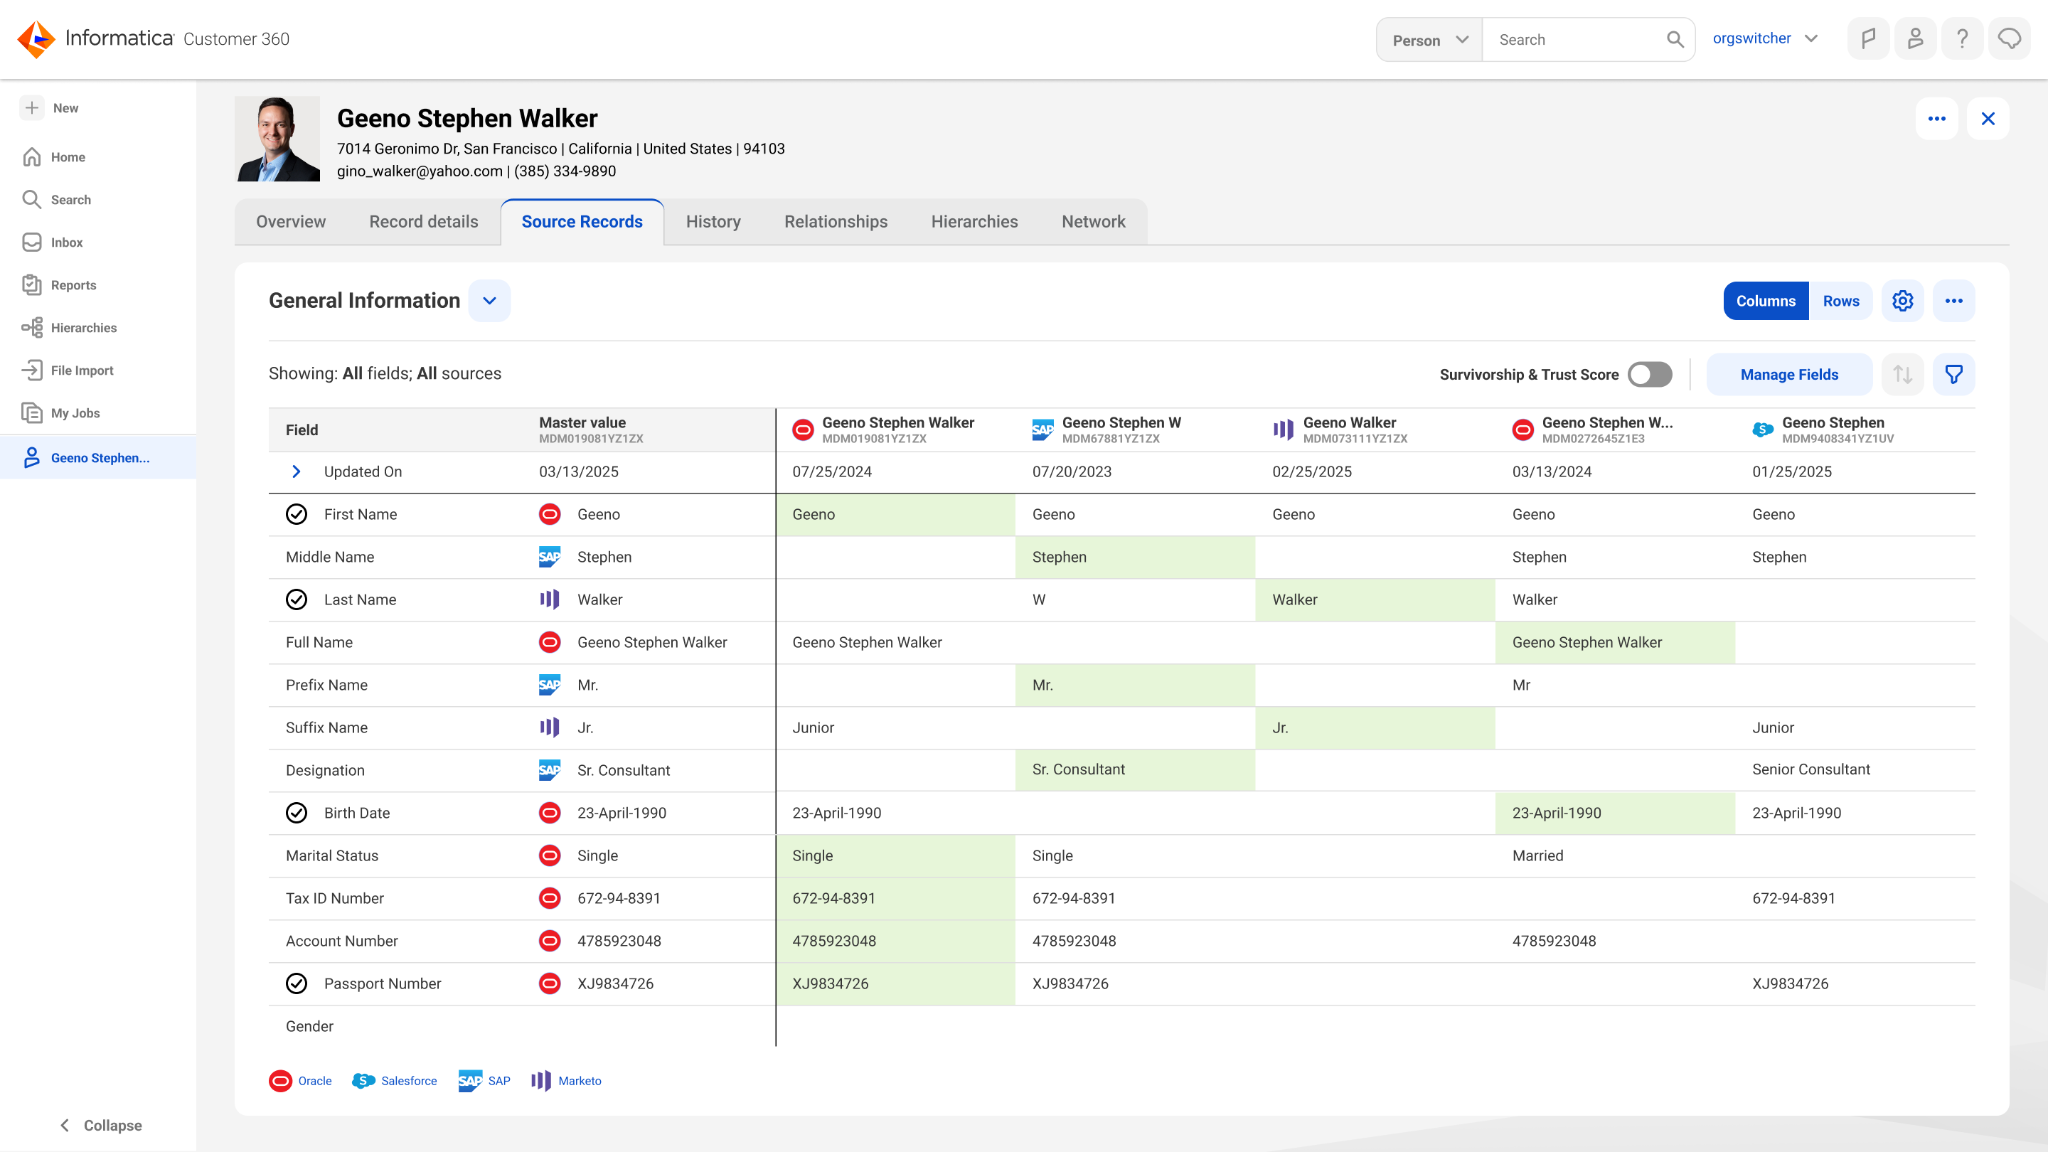Viewport: 2048px width, 1152px height.
Task: Toggle the First Name row check circle
Action: 297,514
